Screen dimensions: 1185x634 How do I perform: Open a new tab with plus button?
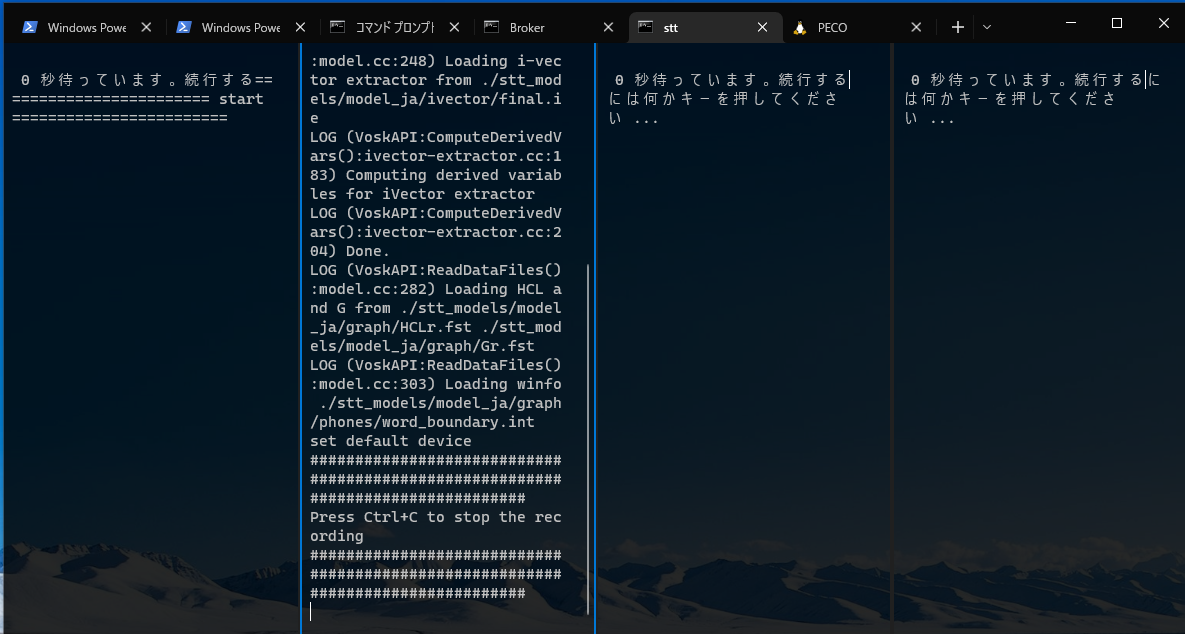(958, 27)
